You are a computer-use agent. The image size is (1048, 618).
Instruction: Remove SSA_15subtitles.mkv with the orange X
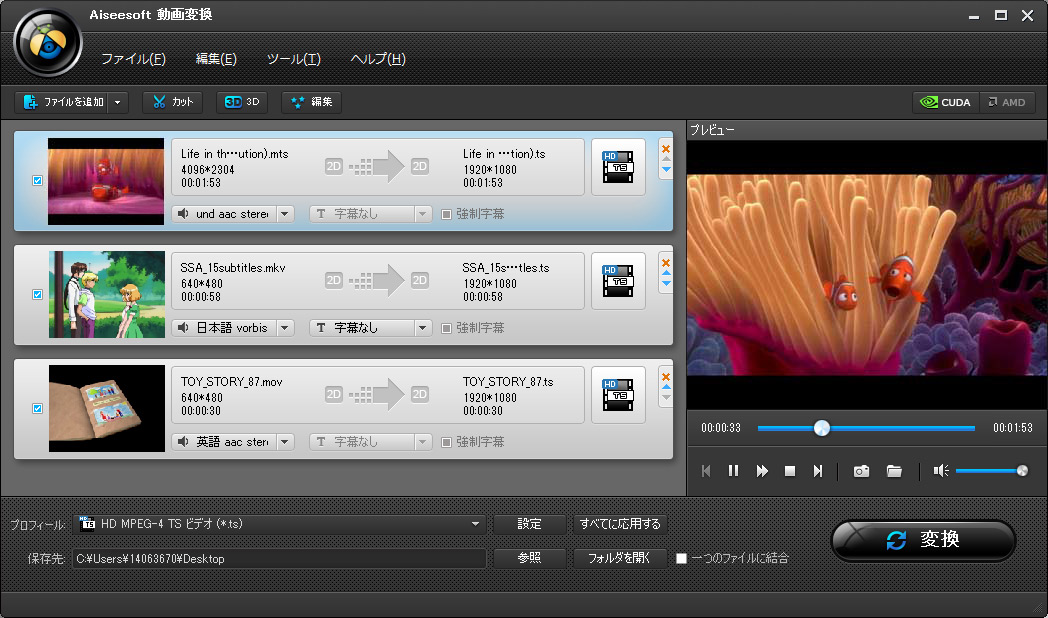tap(666, 263)
